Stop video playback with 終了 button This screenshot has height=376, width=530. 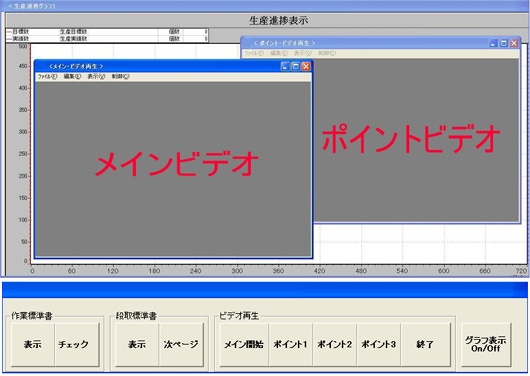tap(426, 345)
